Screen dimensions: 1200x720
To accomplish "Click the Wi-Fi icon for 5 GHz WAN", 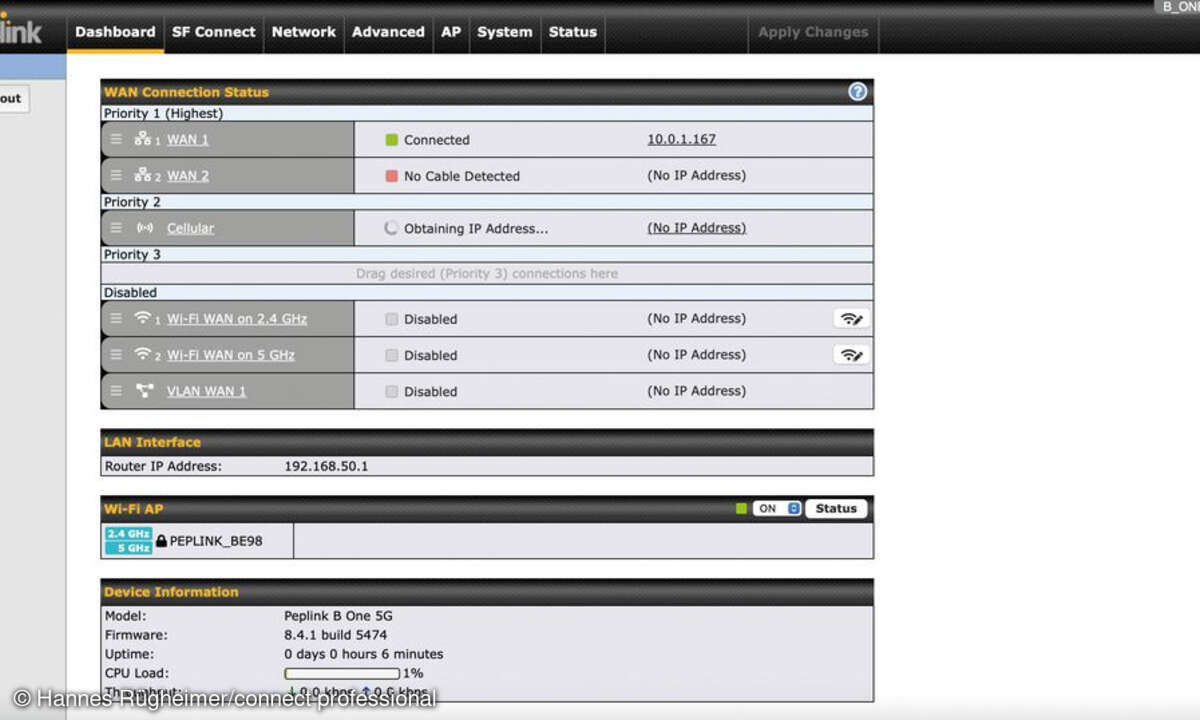I will pyautogui.click(x=143, y=354).
